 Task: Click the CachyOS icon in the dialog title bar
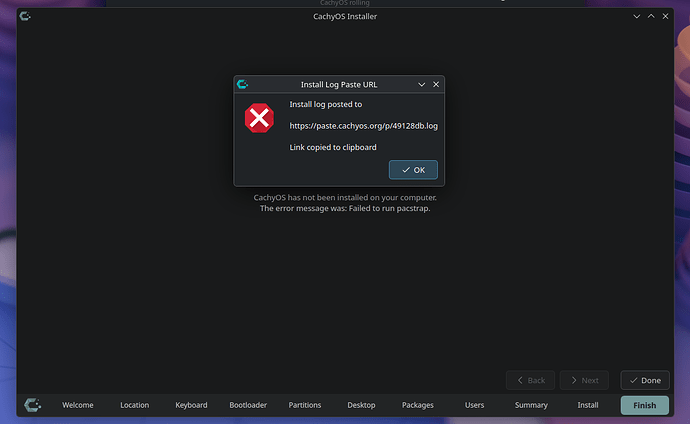click(x=242, y=84)
